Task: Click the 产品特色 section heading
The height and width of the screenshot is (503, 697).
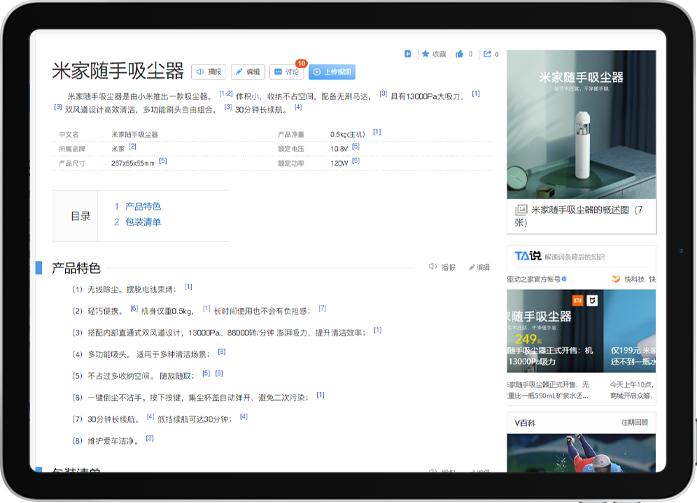Action: (76, 268)
